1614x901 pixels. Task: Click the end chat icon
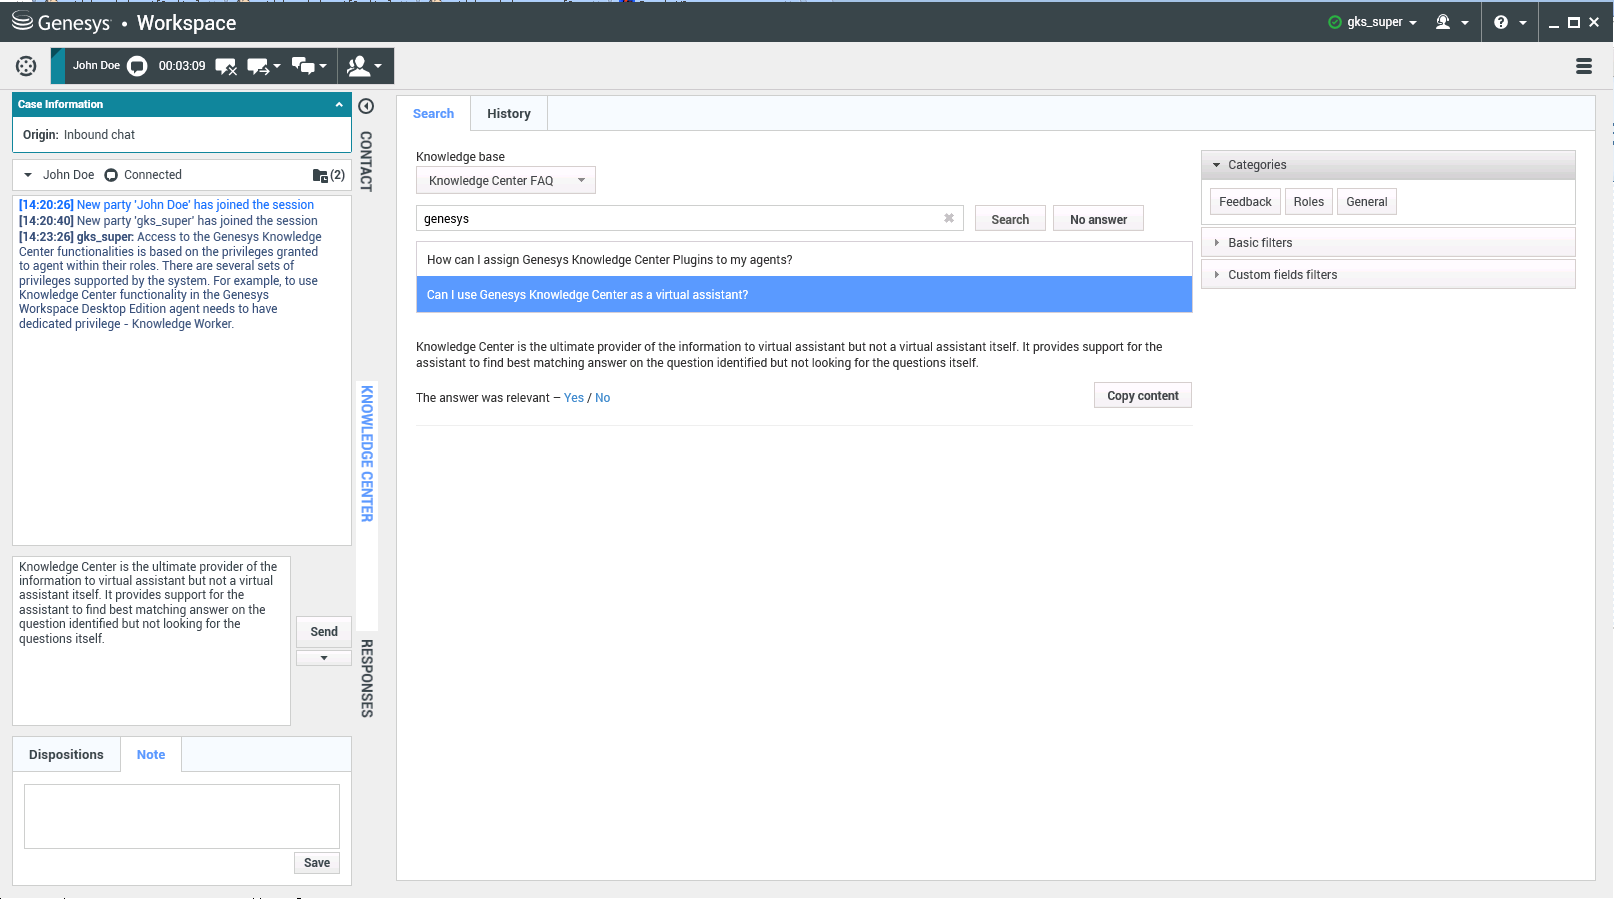pyautogui.click(x=226, y=67)
